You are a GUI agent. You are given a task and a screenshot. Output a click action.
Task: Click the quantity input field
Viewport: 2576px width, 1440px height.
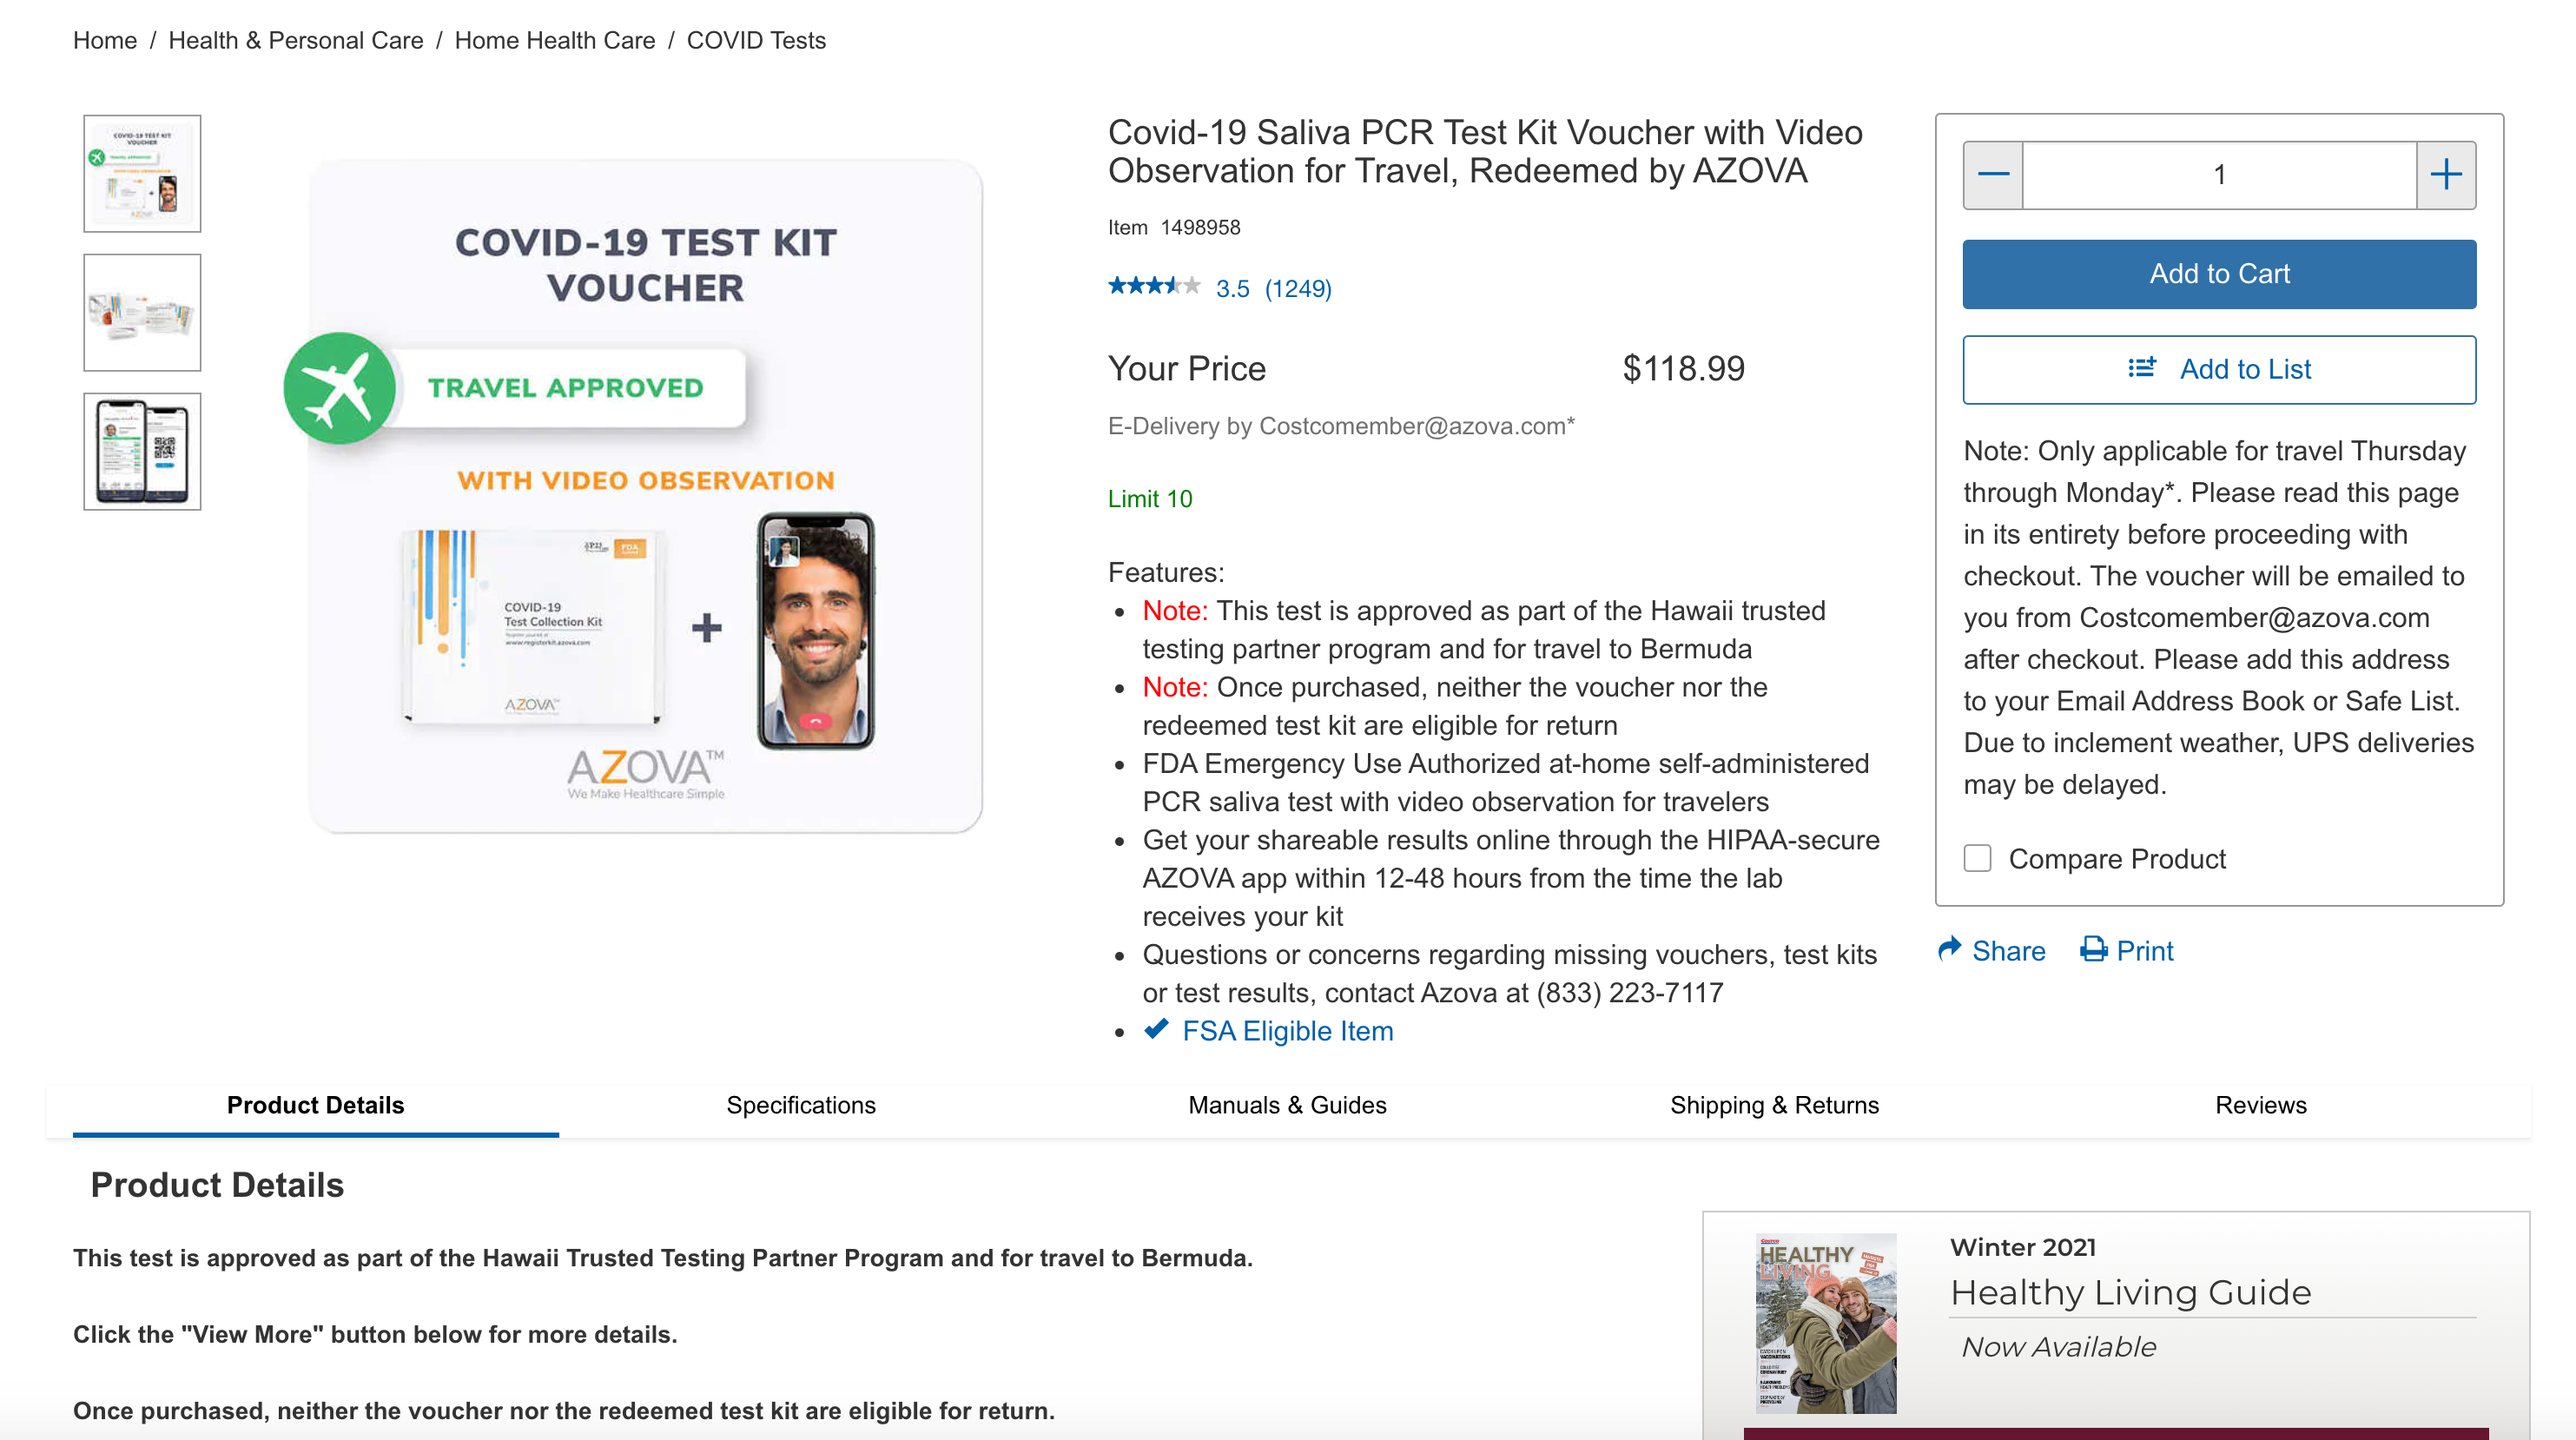[x=2219, y=175]
